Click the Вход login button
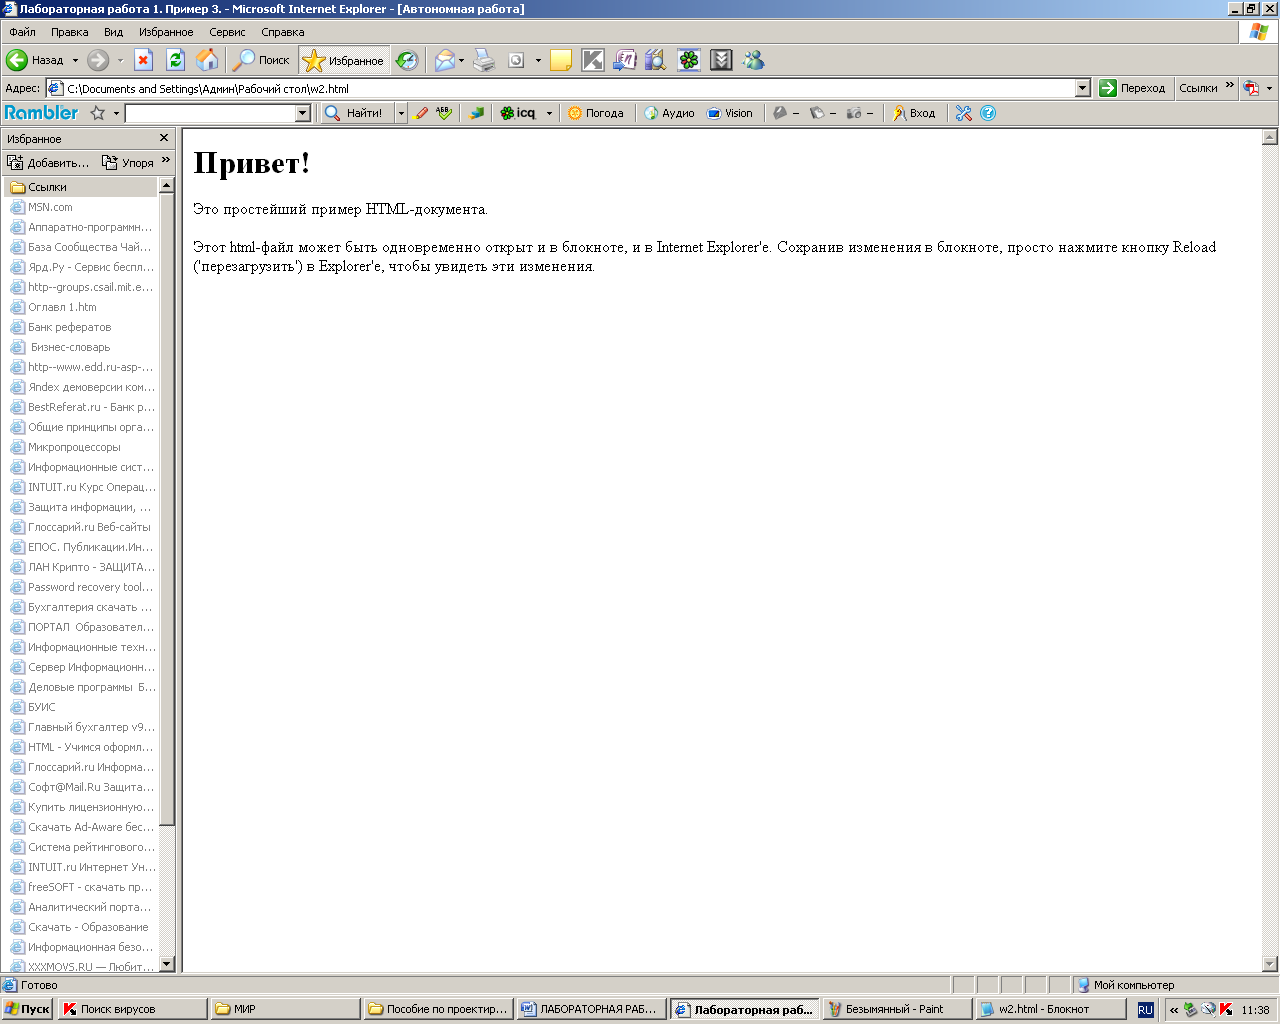The image size is (1280, 1024). click(914, 113)
